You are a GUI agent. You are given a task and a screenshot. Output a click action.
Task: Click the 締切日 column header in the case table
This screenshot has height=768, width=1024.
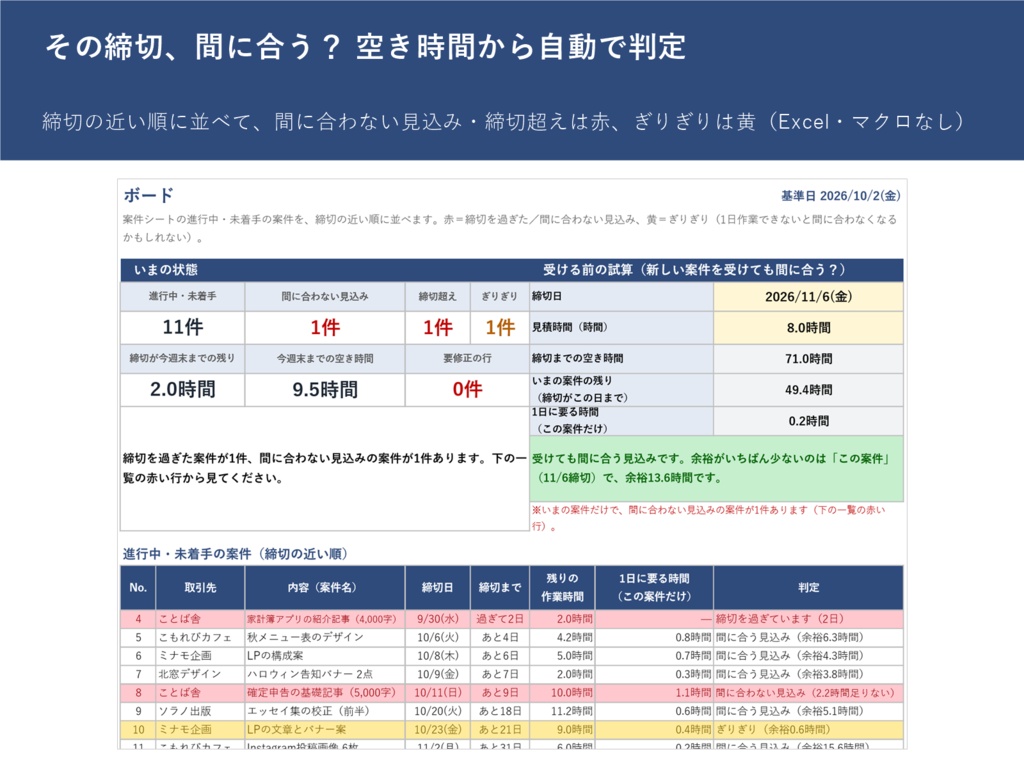click(x=438, y=588)
